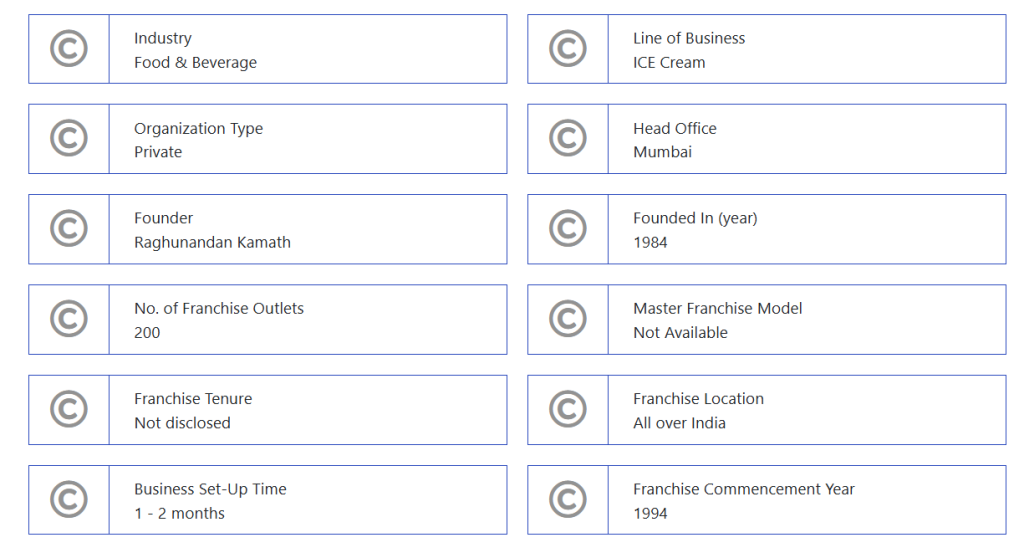Click the ICE Cream business value
The height and width of the screenshot is (558, 1024).
tap(669, 62)
